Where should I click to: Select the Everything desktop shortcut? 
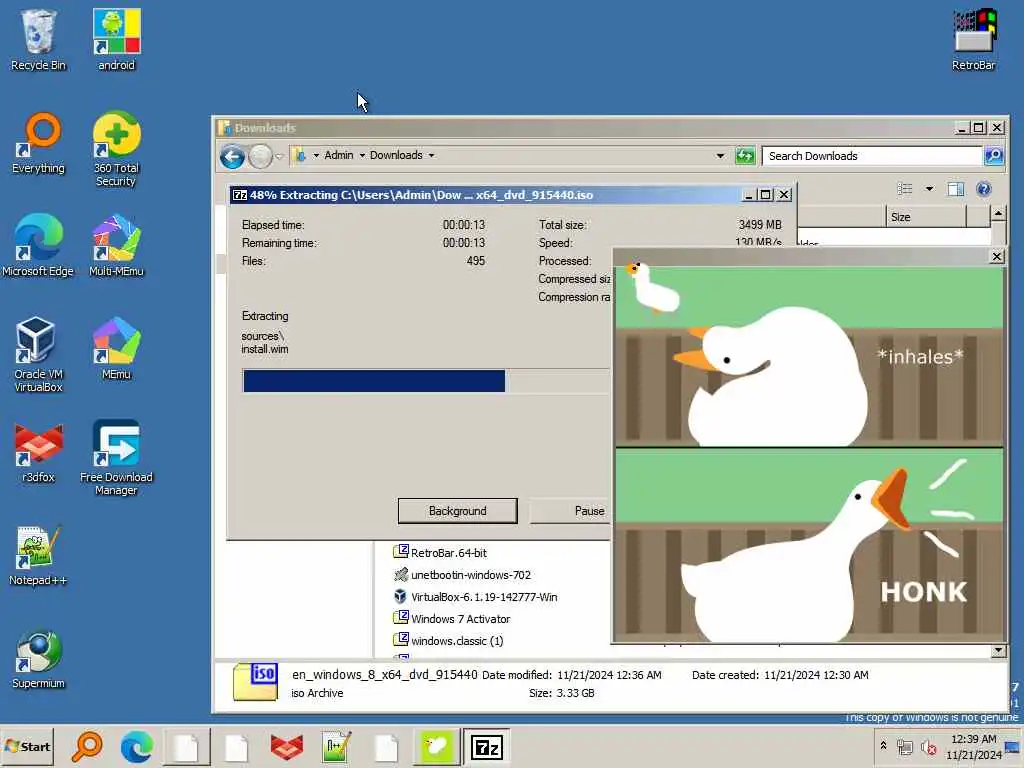pyautogui.click(x=38, y=143)
